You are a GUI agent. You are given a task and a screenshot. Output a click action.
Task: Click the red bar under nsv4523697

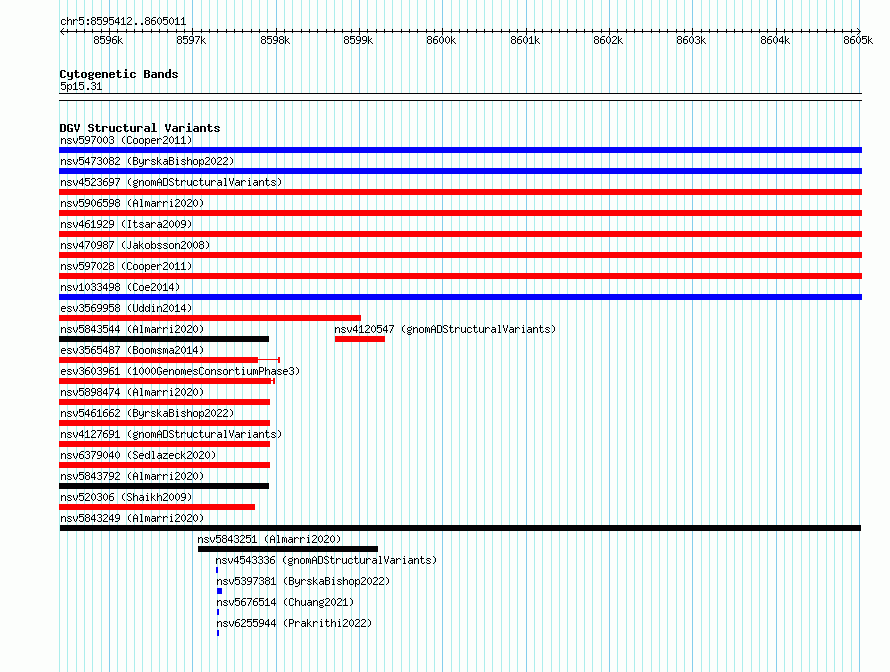click(460, 192)
